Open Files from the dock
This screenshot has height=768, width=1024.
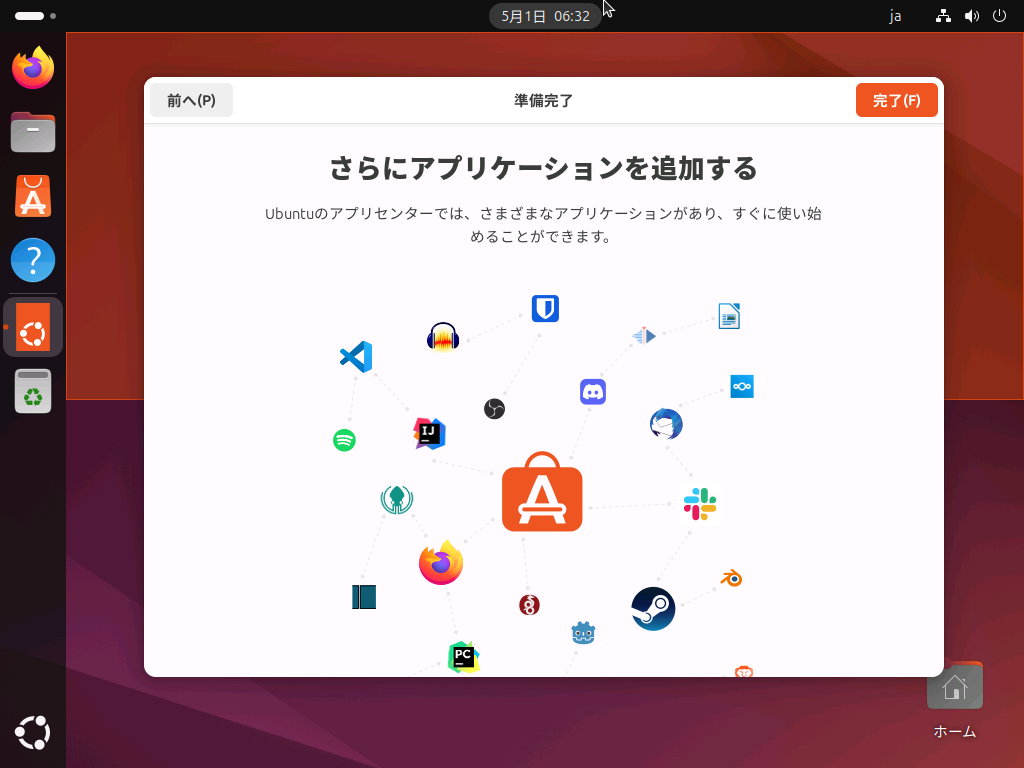[x=33, y=132]
